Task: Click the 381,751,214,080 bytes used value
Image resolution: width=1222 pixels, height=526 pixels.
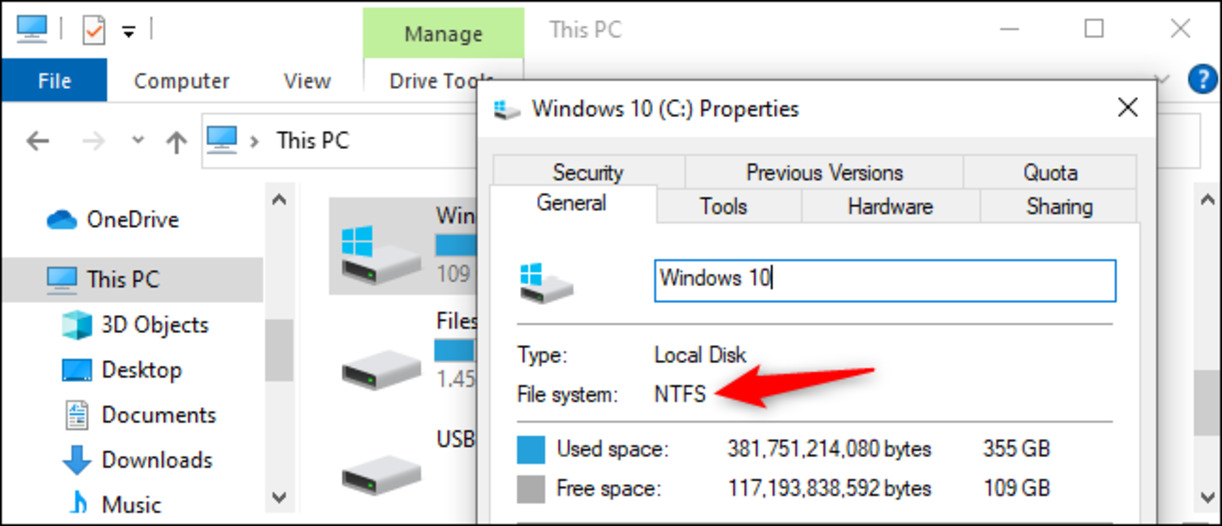Action: [x=829, y=448]
